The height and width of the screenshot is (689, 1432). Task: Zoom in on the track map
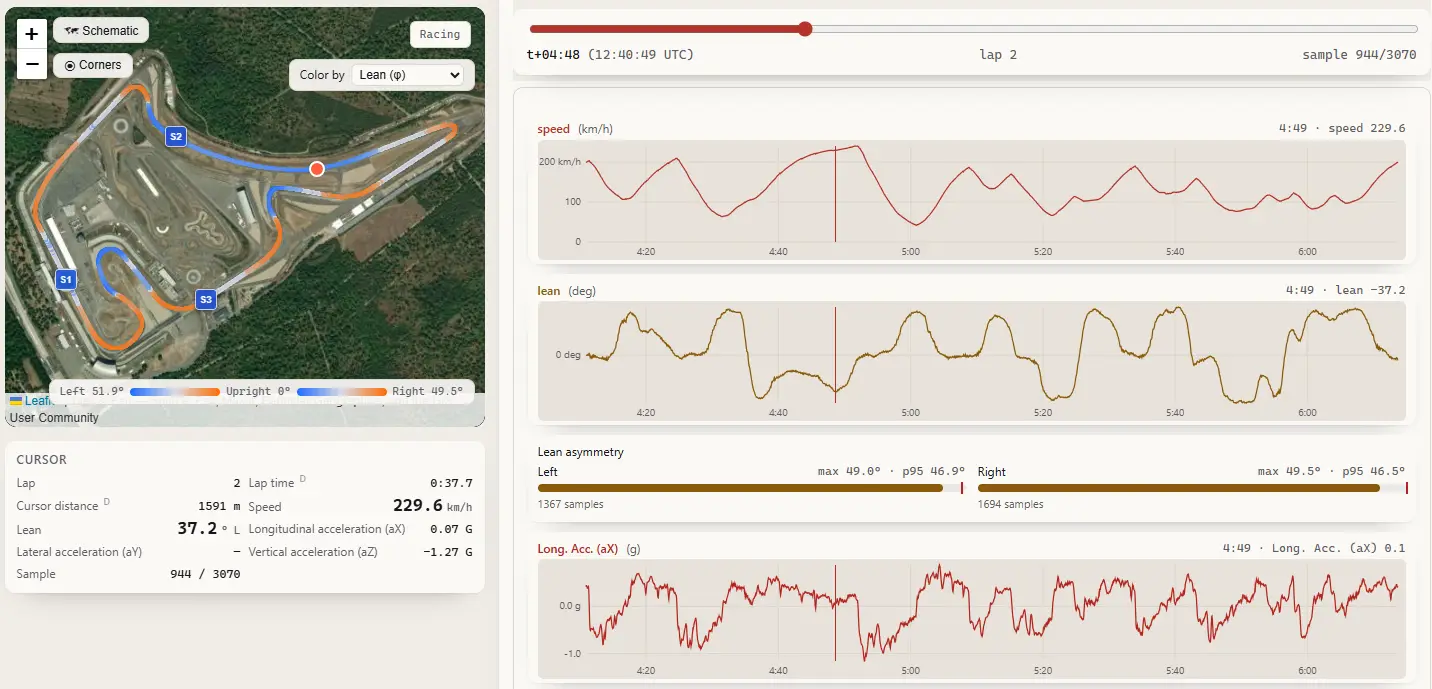click(31, 33)
